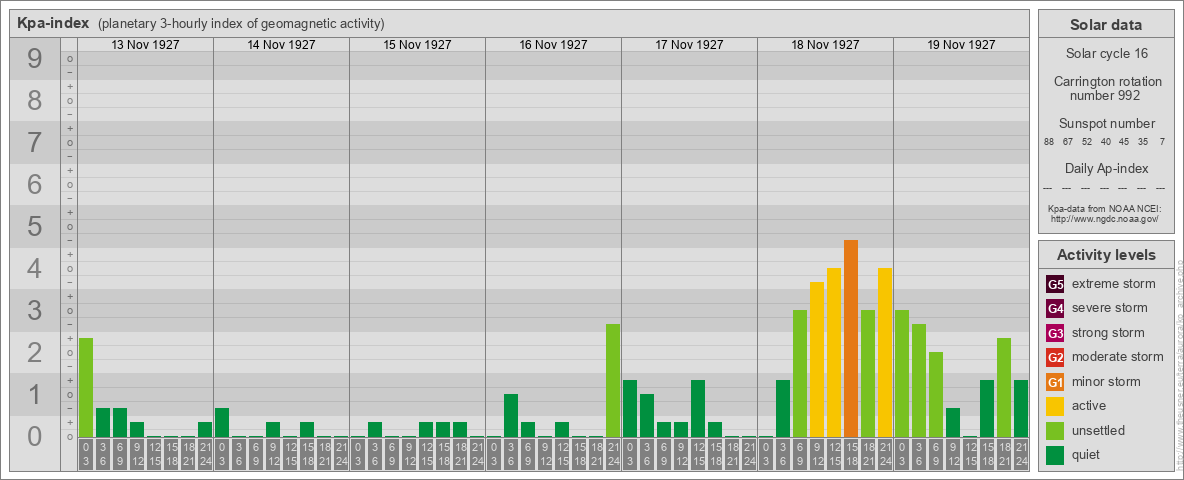Click the '0 3' time label under 13 Nov
Screen dimensions: 1184x480
(86, 455)
